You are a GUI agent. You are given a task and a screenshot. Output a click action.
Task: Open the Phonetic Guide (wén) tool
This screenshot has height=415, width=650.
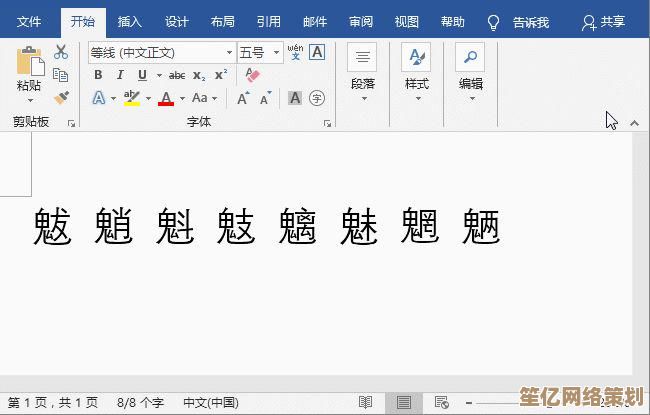(x=295, y=52)
